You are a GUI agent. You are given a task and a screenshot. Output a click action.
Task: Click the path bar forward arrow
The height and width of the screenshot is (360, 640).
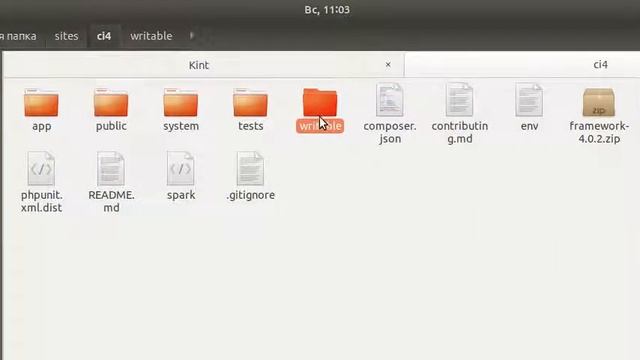pos(191,36)
